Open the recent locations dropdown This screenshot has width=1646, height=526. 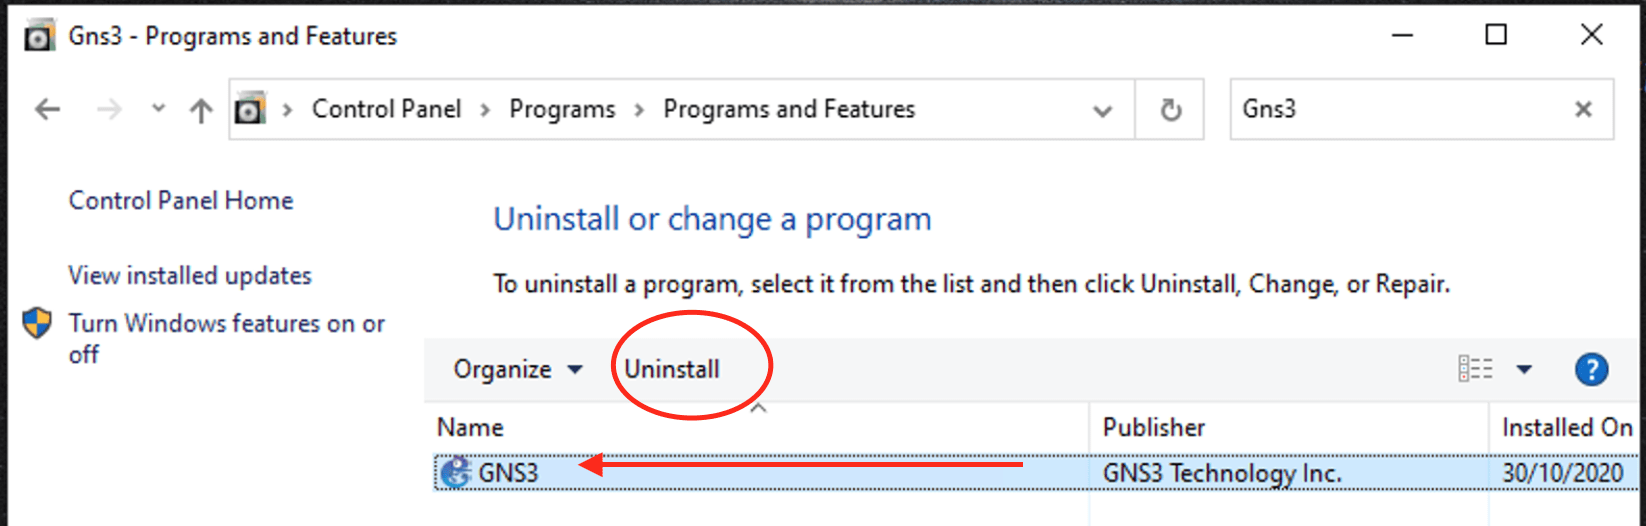click(158, 109)
